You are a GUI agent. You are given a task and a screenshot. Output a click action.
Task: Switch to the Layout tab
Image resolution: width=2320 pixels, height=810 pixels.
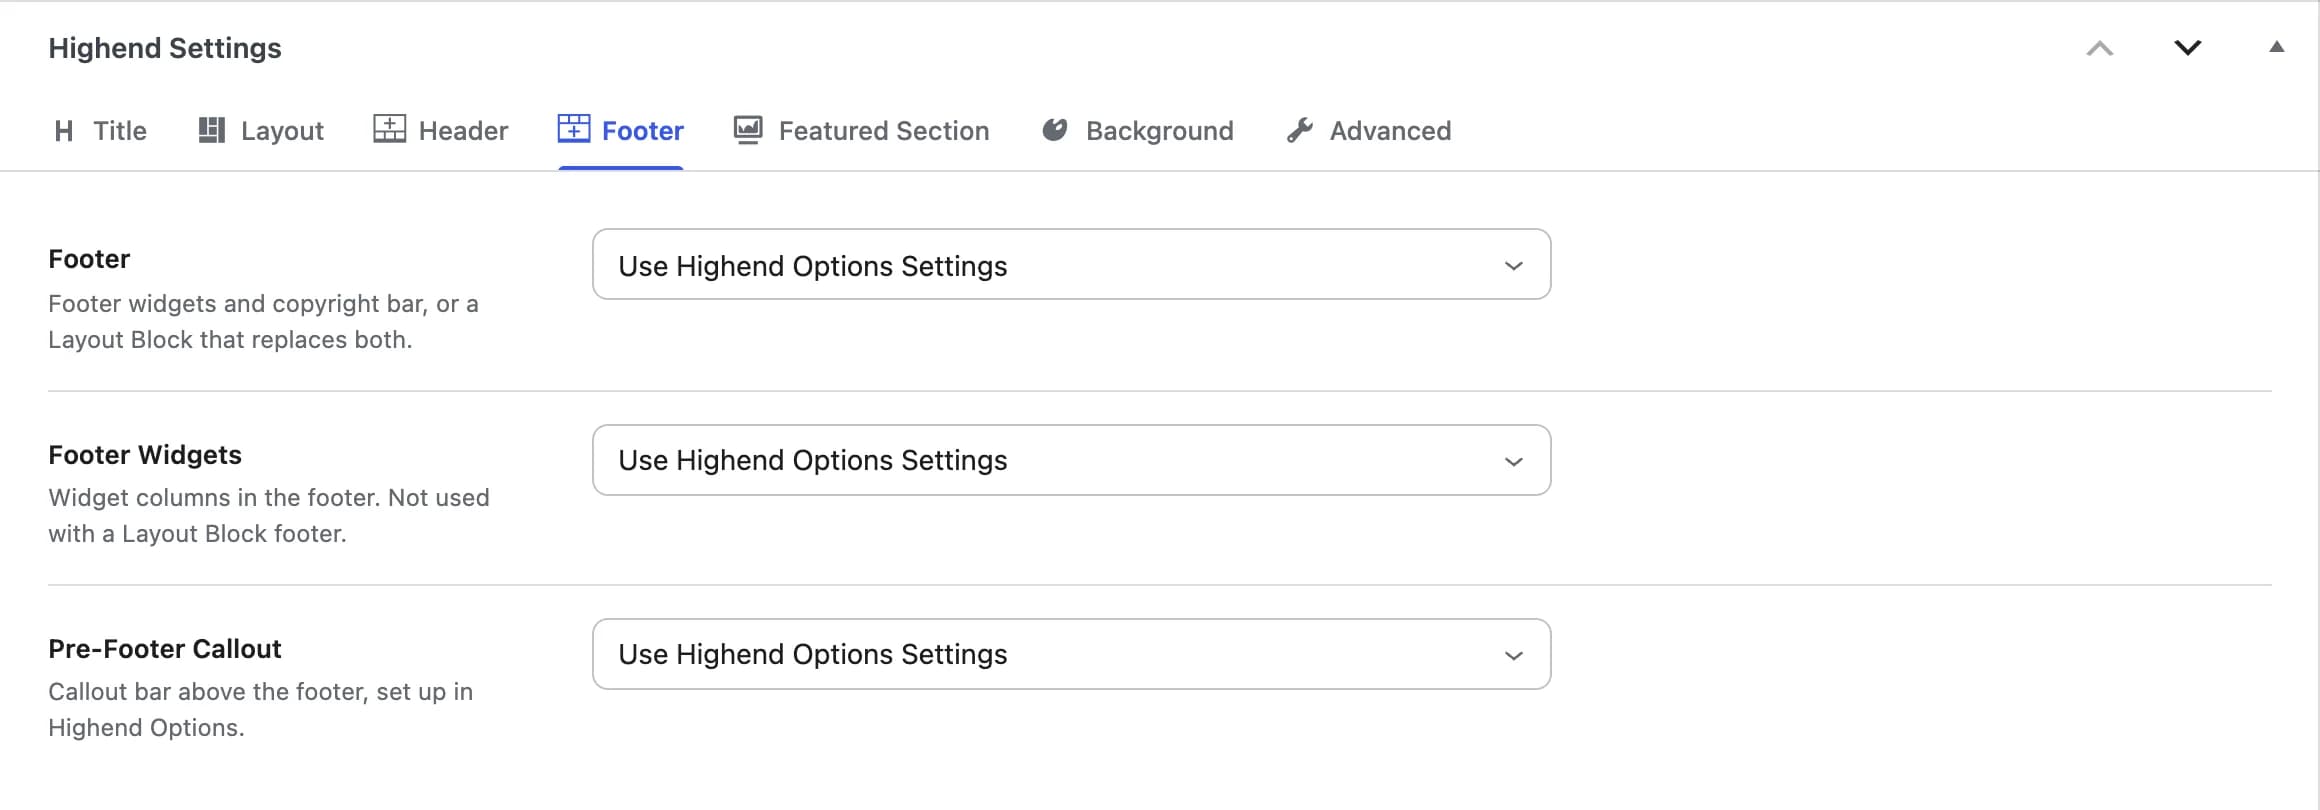(x=261, y=131)
